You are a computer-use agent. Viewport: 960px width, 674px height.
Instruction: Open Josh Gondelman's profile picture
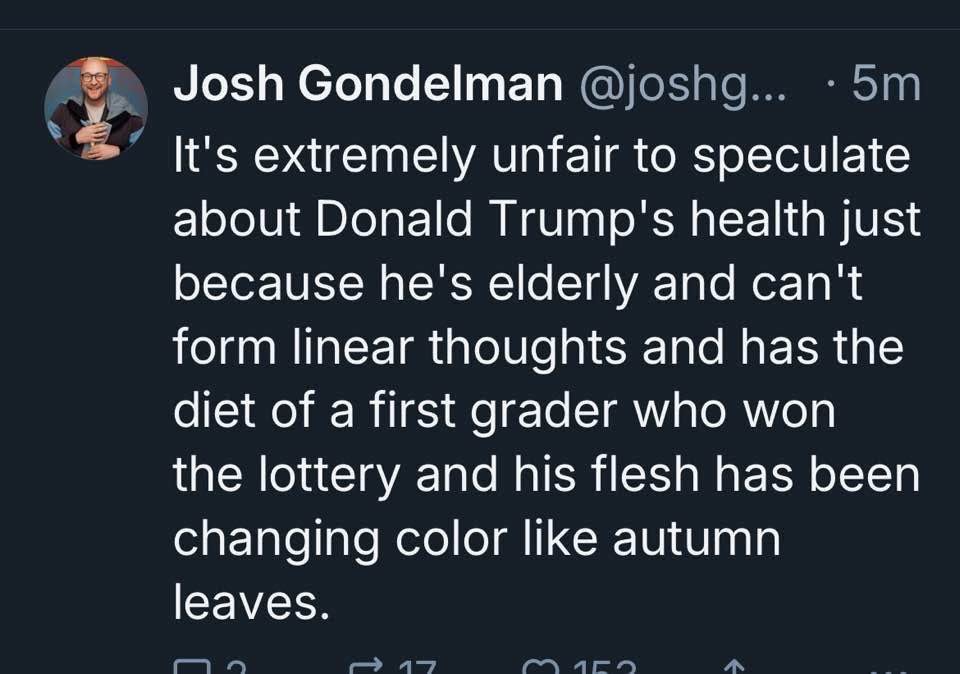[96, 108]
